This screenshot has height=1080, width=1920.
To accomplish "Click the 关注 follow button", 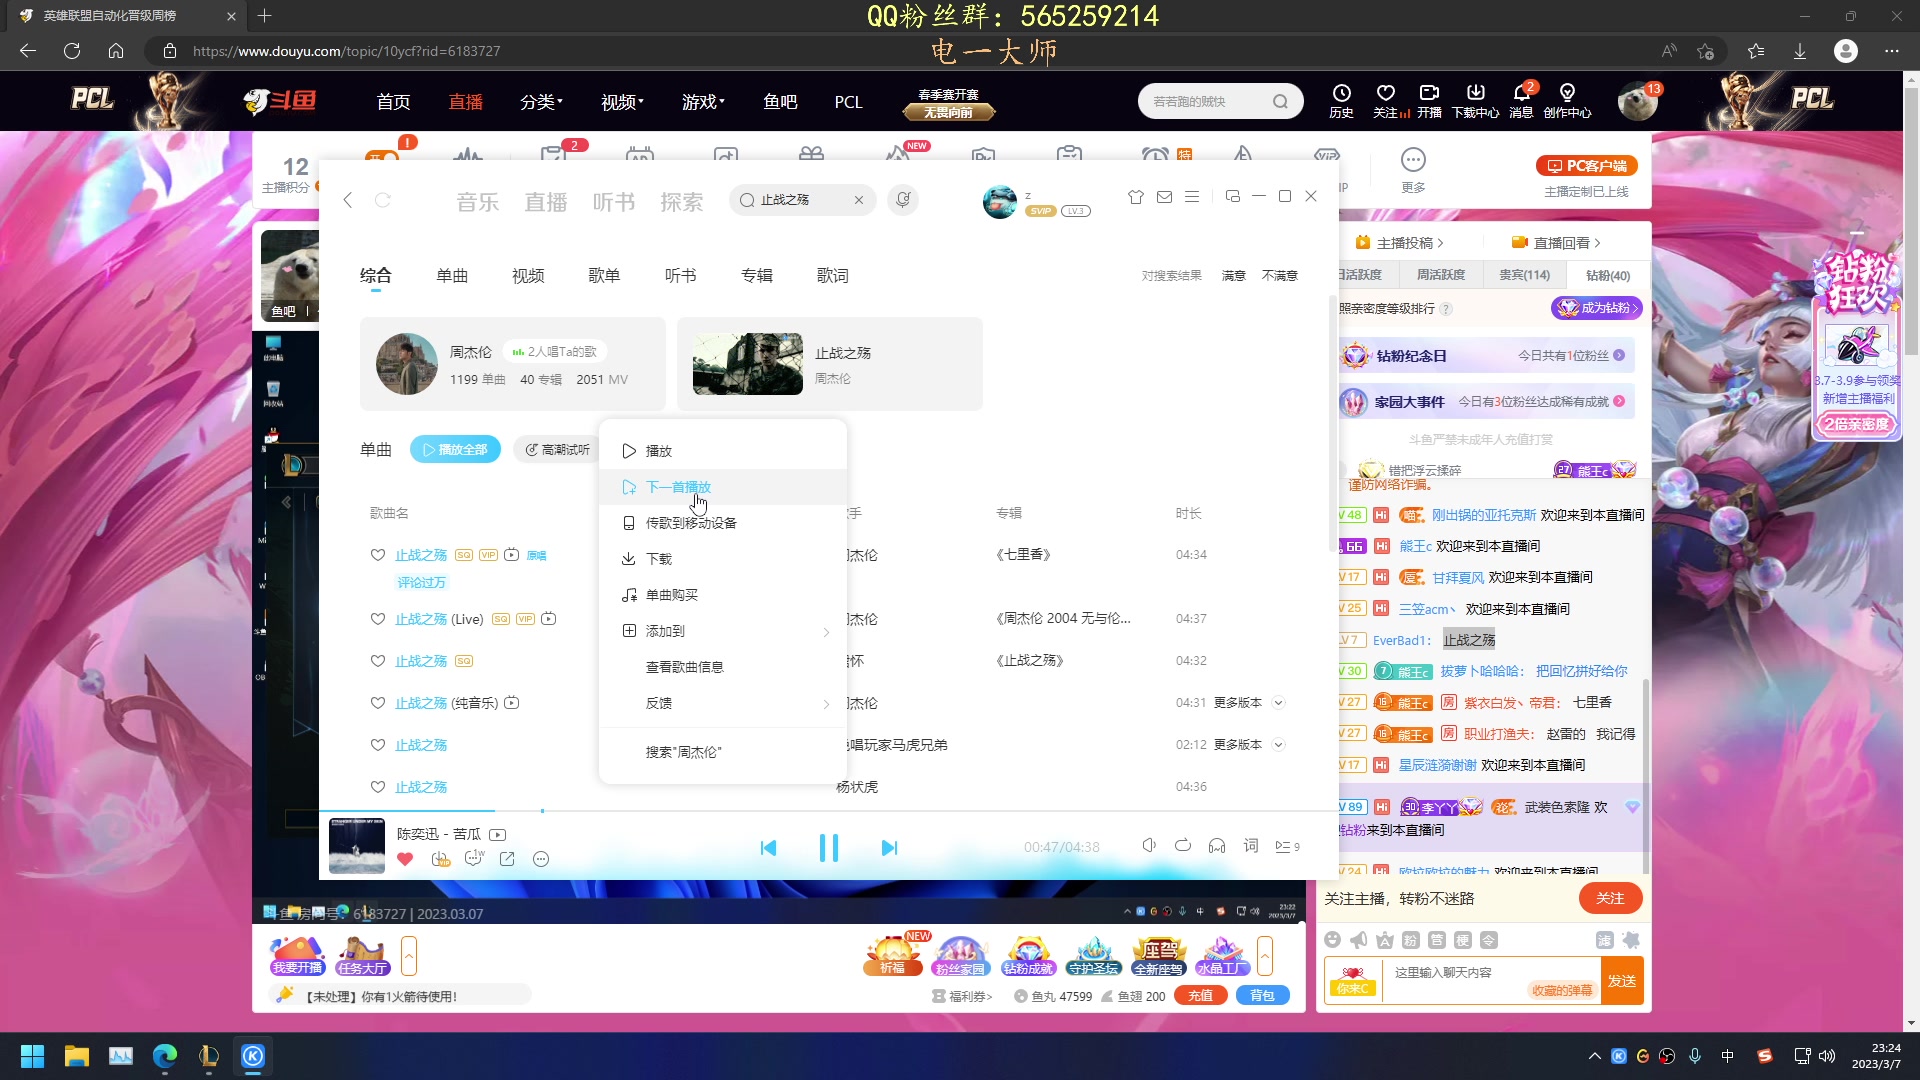I will point(1609,898).
